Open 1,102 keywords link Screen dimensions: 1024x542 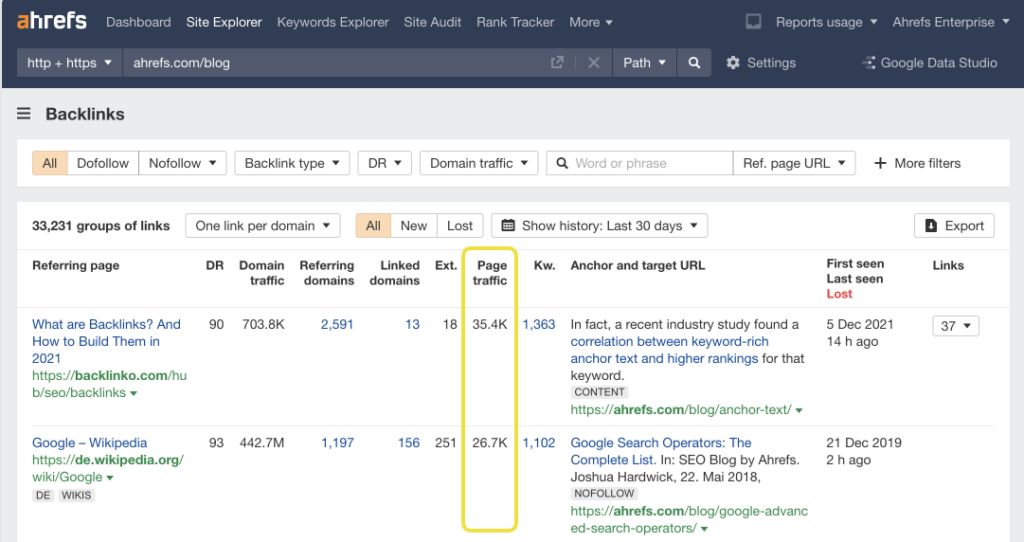tap(539, 443)
